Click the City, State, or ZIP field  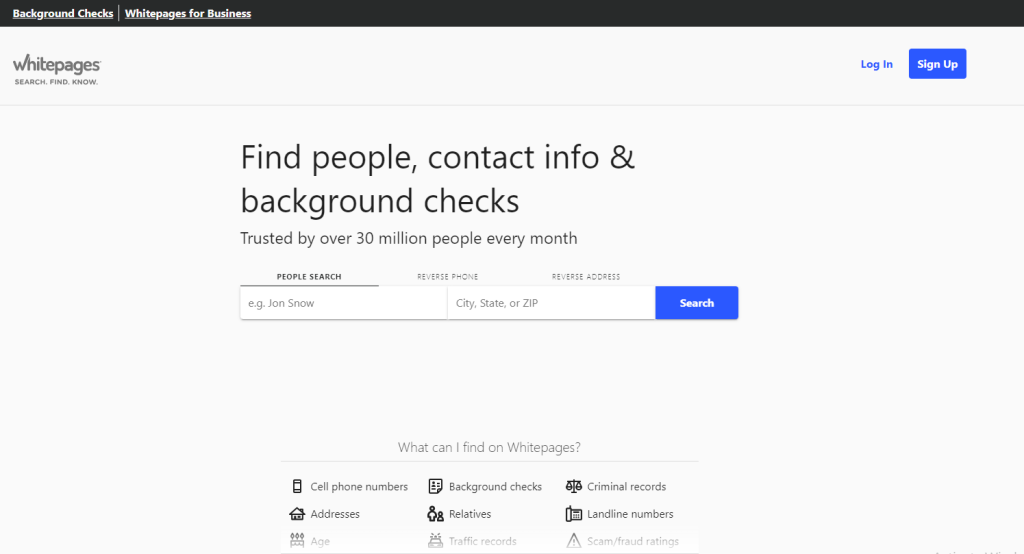click(550, 303)
